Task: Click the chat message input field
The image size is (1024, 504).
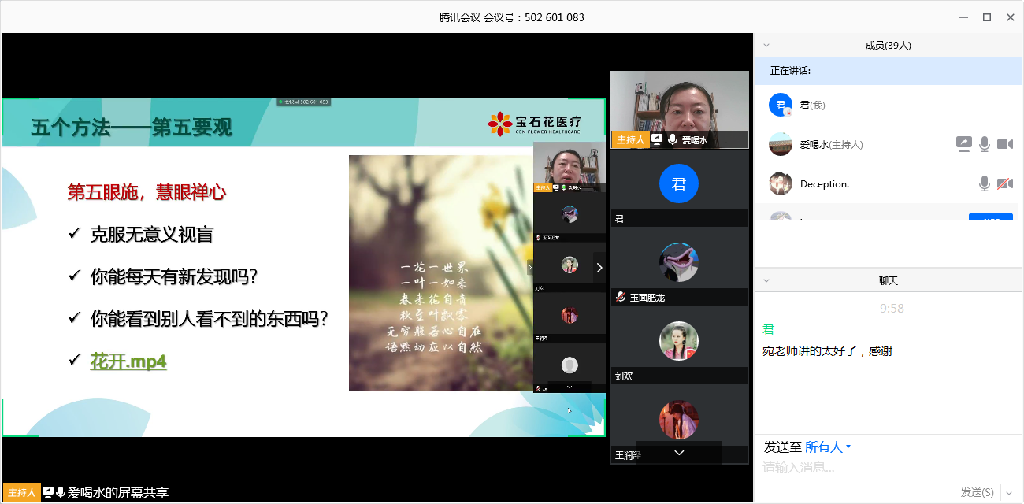Action: pyautogui.click(x=888, y=468)
